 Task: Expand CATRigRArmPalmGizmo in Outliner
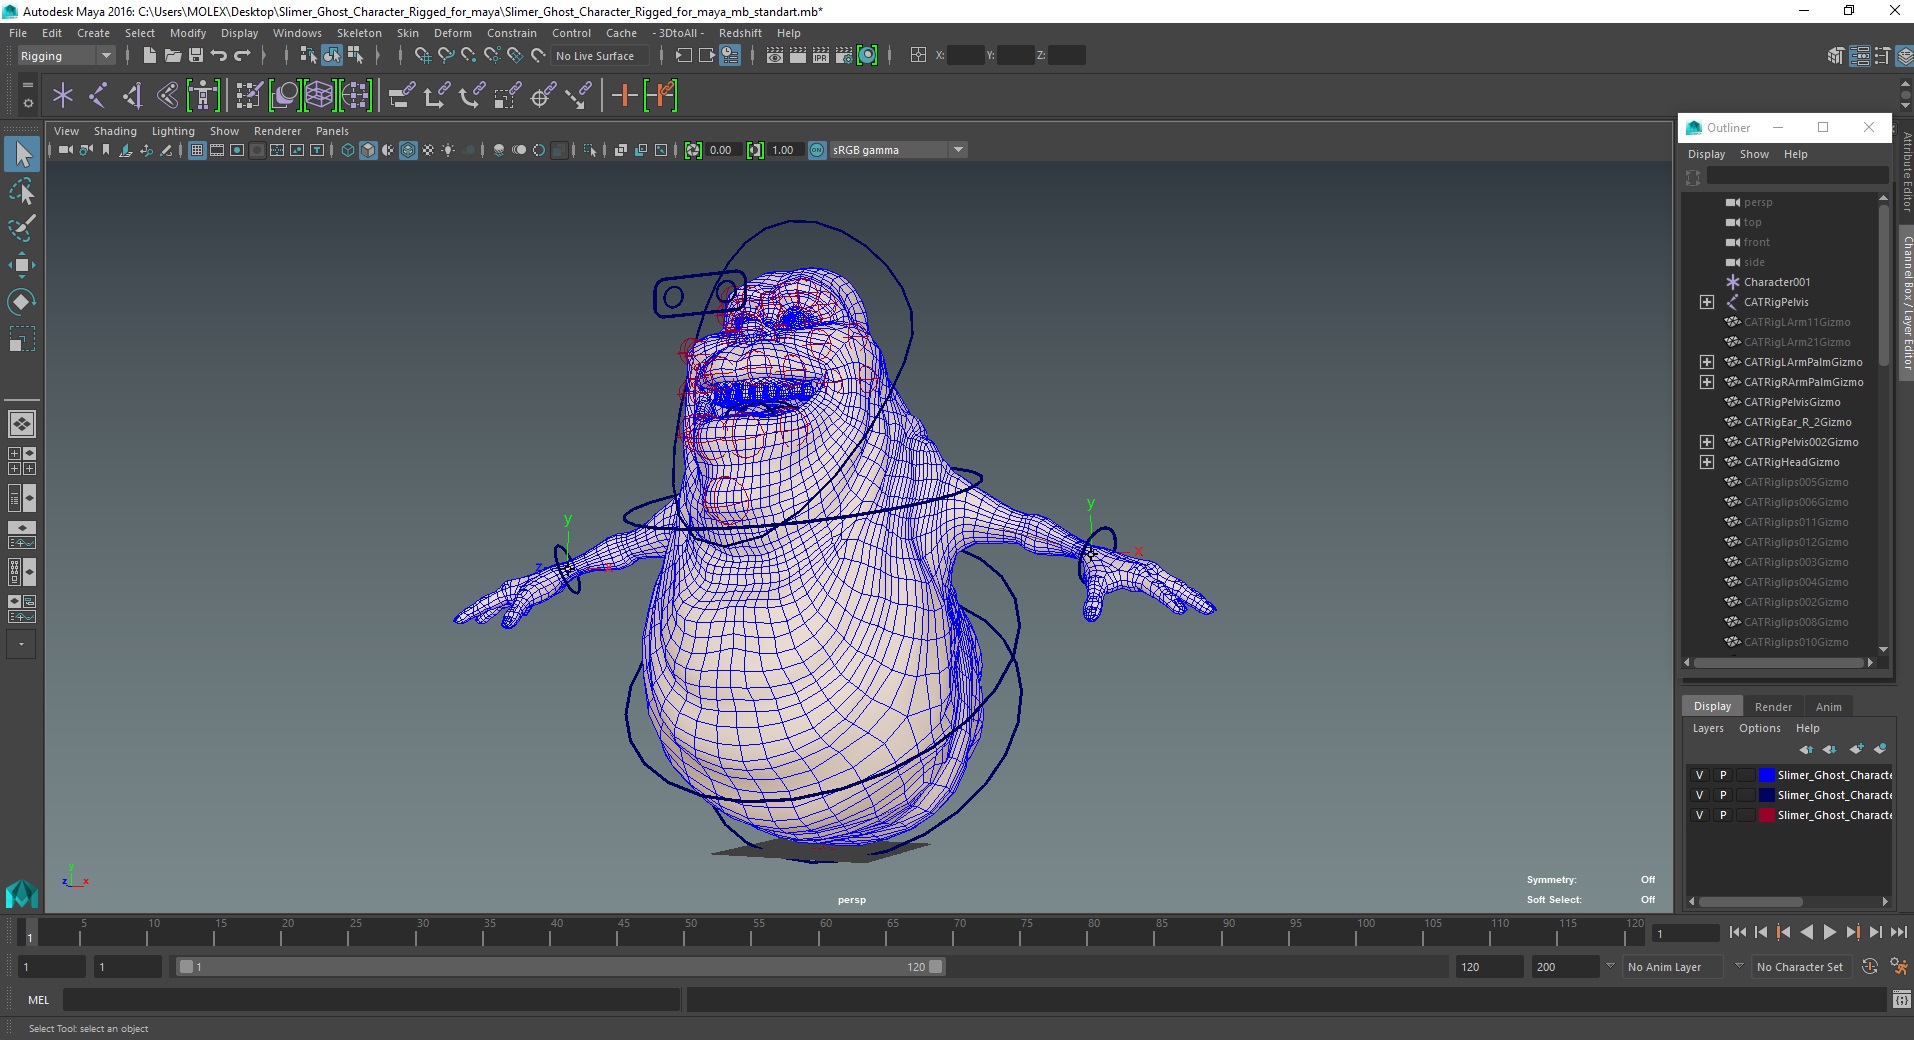[x=1707, y=382]
